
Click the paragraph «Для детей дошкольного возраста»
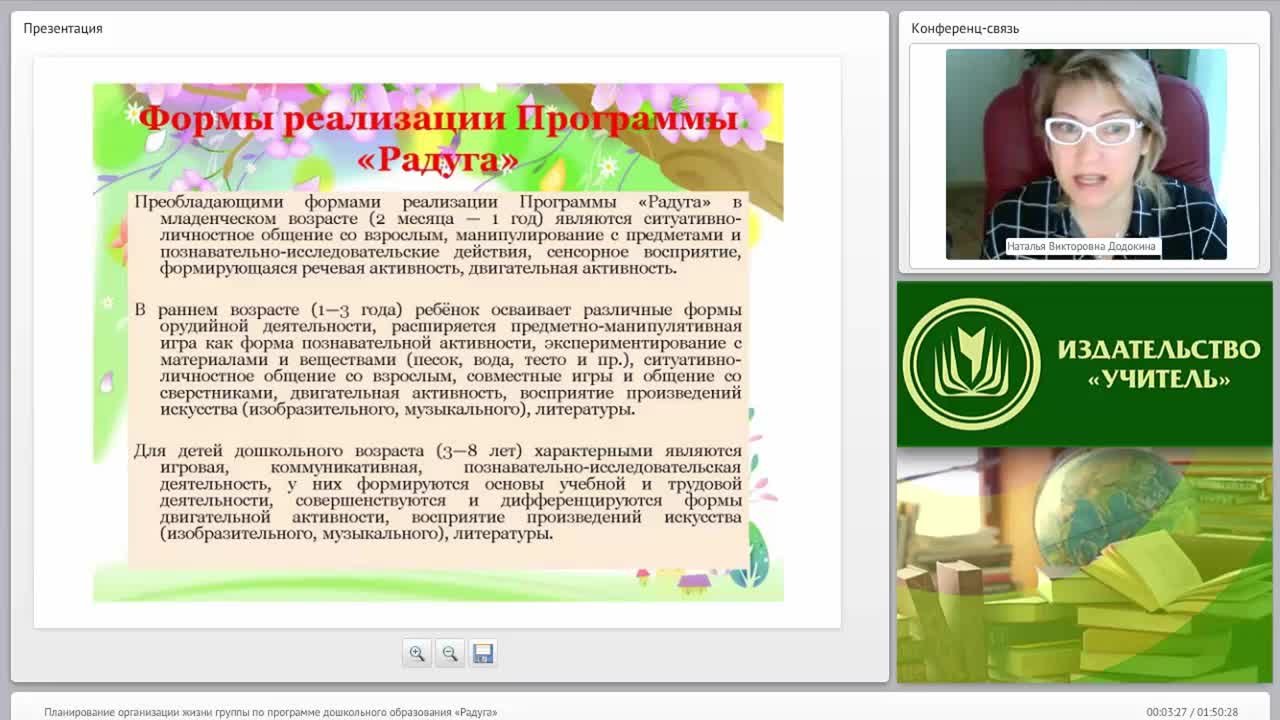(438, 492)
